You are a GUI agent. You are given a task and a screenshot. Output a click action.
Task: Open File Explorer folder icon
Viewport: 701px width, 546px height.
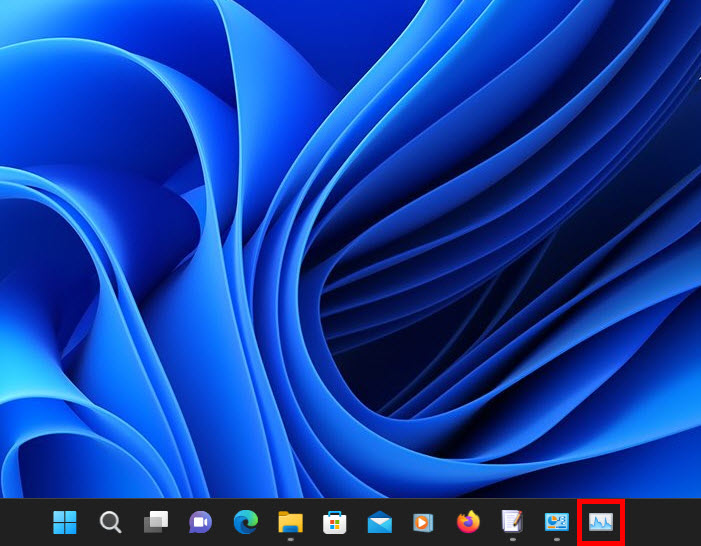290,521
